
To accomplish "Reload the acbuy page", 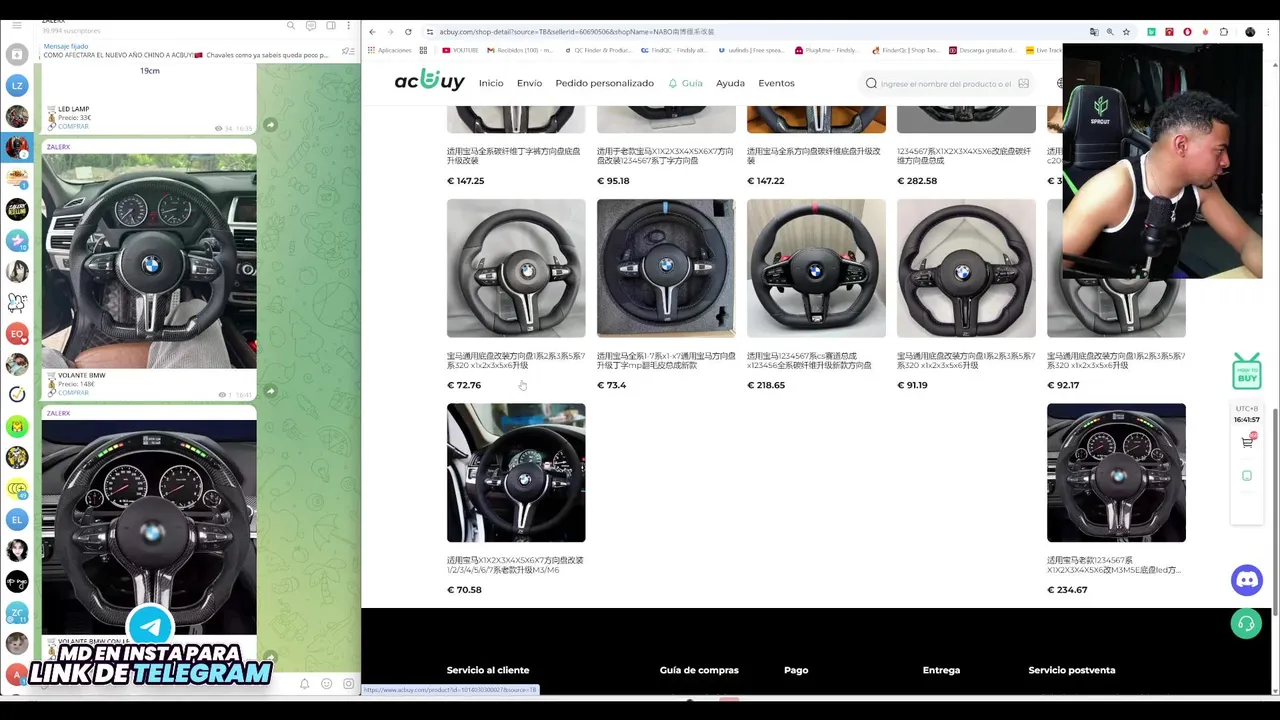I will pyautogui.click(x=408, y=32).
